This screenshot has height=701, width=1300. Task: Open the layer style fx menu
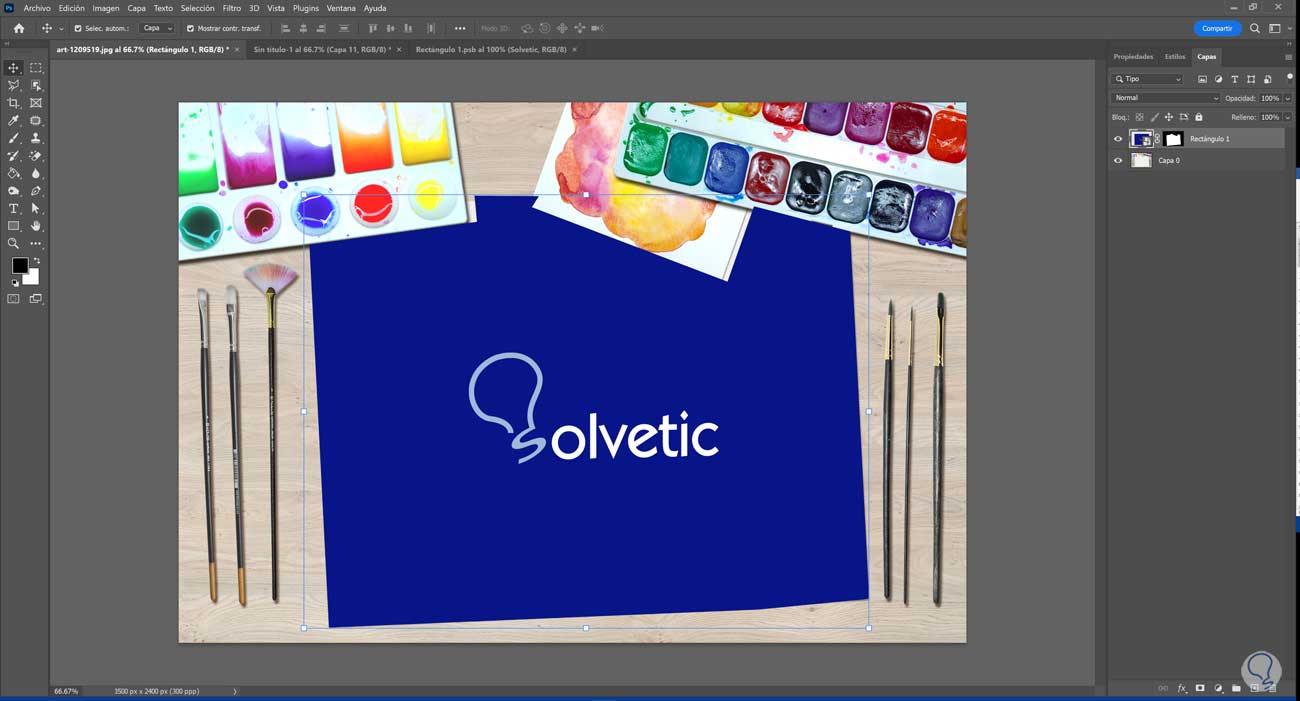coord(1182,688)
